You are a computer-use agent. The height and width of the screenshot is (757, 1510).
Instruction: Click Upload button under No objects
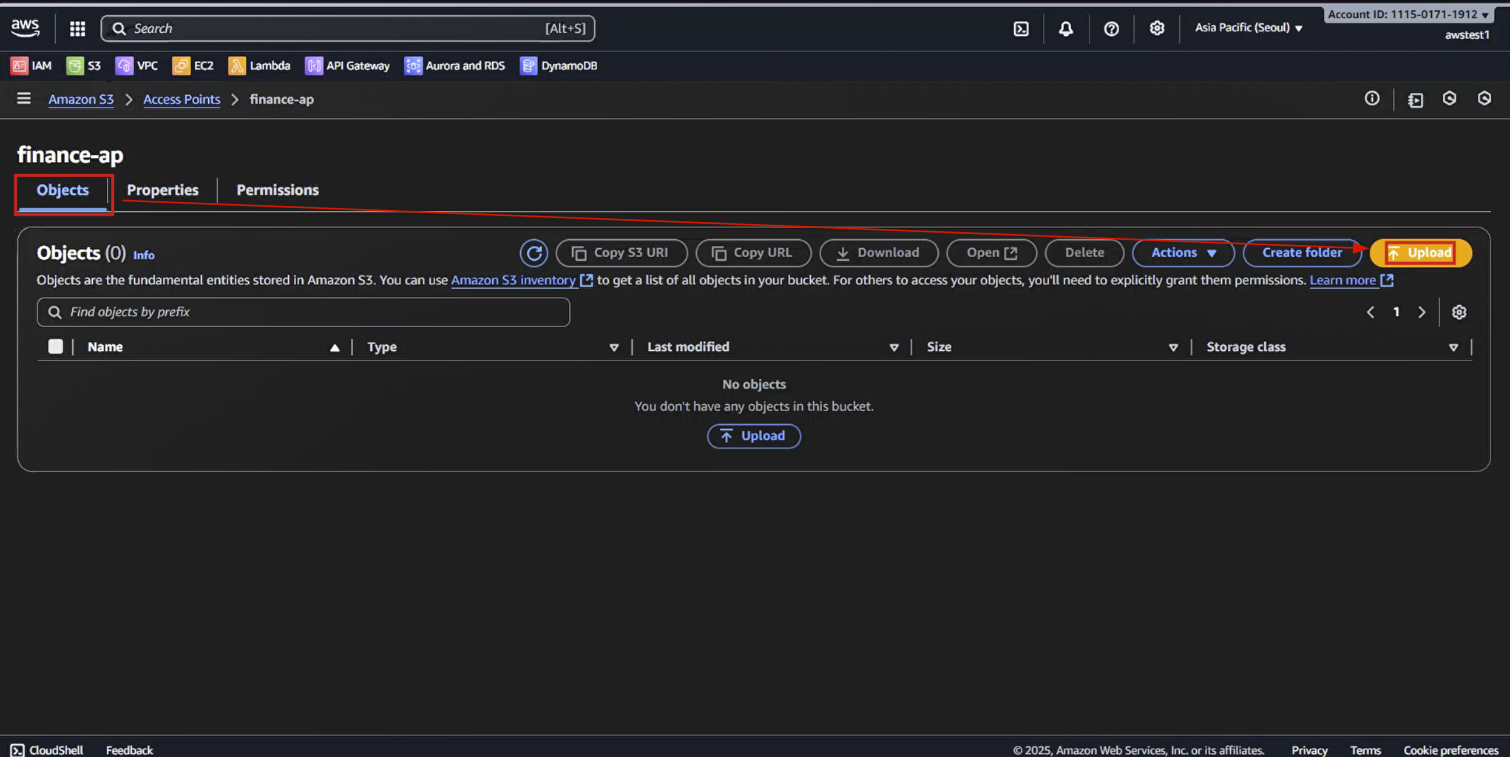[x=754, y=436]
